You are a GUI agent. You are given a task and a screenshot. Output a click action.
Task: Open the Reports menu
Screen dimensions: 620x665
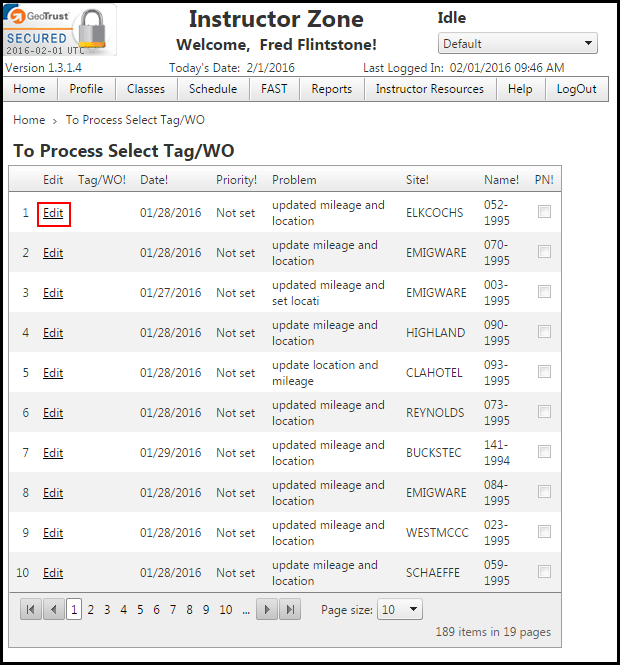click(332, 89)
